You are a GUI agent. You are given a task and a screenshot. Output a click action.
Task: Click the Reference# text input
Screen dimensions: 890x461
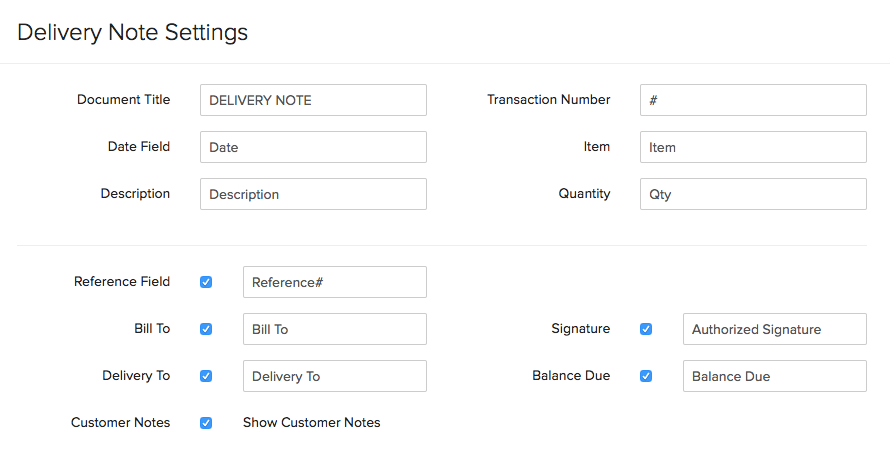click(x=334, y=282)
